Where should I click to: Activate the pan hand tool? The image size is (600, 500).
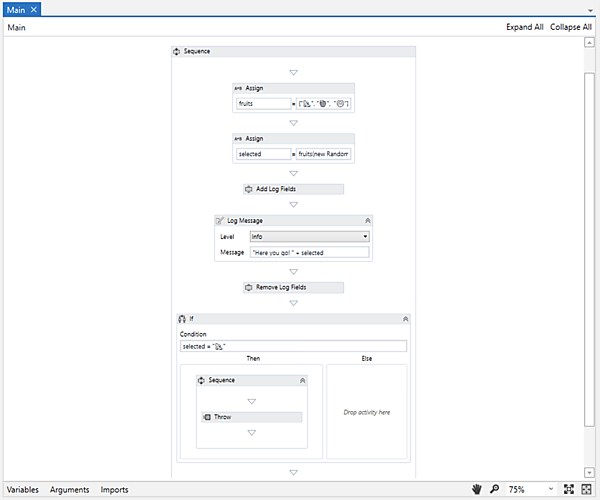point(477,489)
